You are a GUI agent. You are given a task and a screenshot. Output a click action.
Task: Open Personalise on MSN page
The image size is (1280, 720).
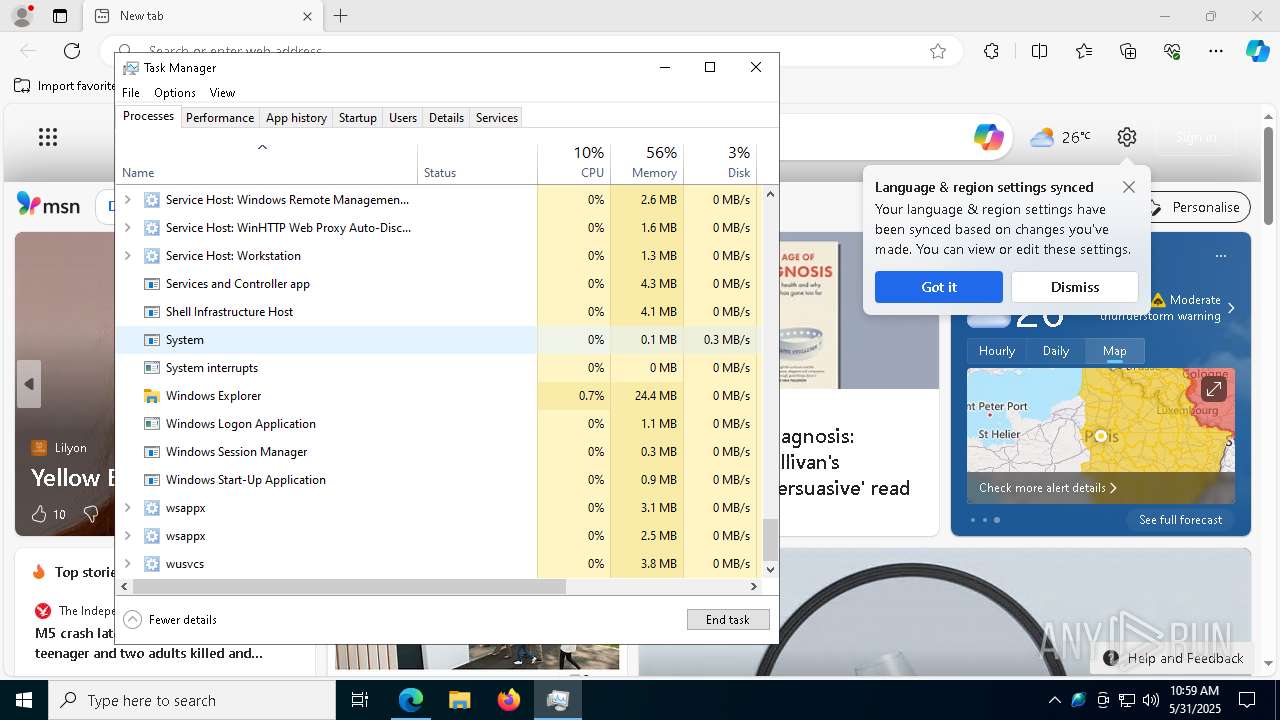1195,207
